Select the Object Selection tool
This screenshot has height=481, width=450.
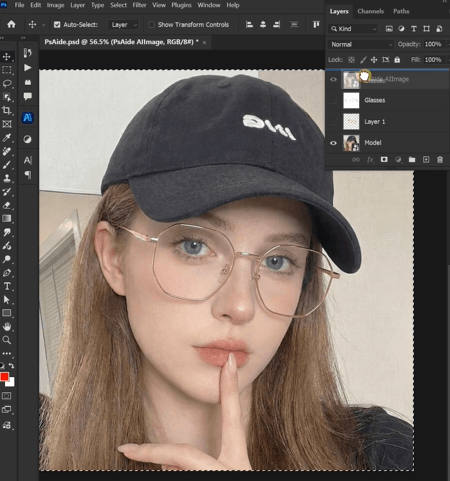[x=7, y=97]
